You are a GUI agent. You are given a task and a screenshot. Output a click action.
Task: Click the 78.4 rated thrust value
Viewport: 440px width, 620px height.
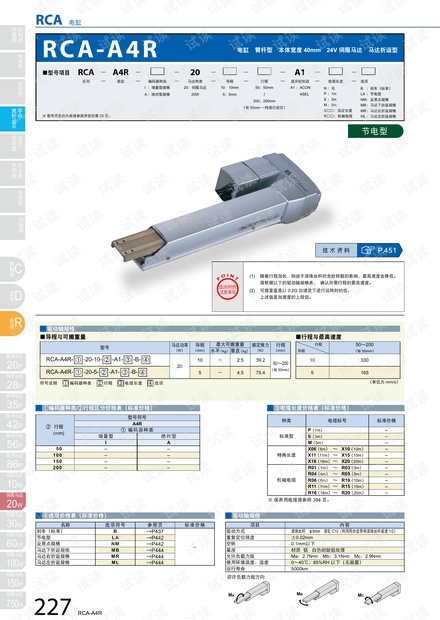coord(260,372)
